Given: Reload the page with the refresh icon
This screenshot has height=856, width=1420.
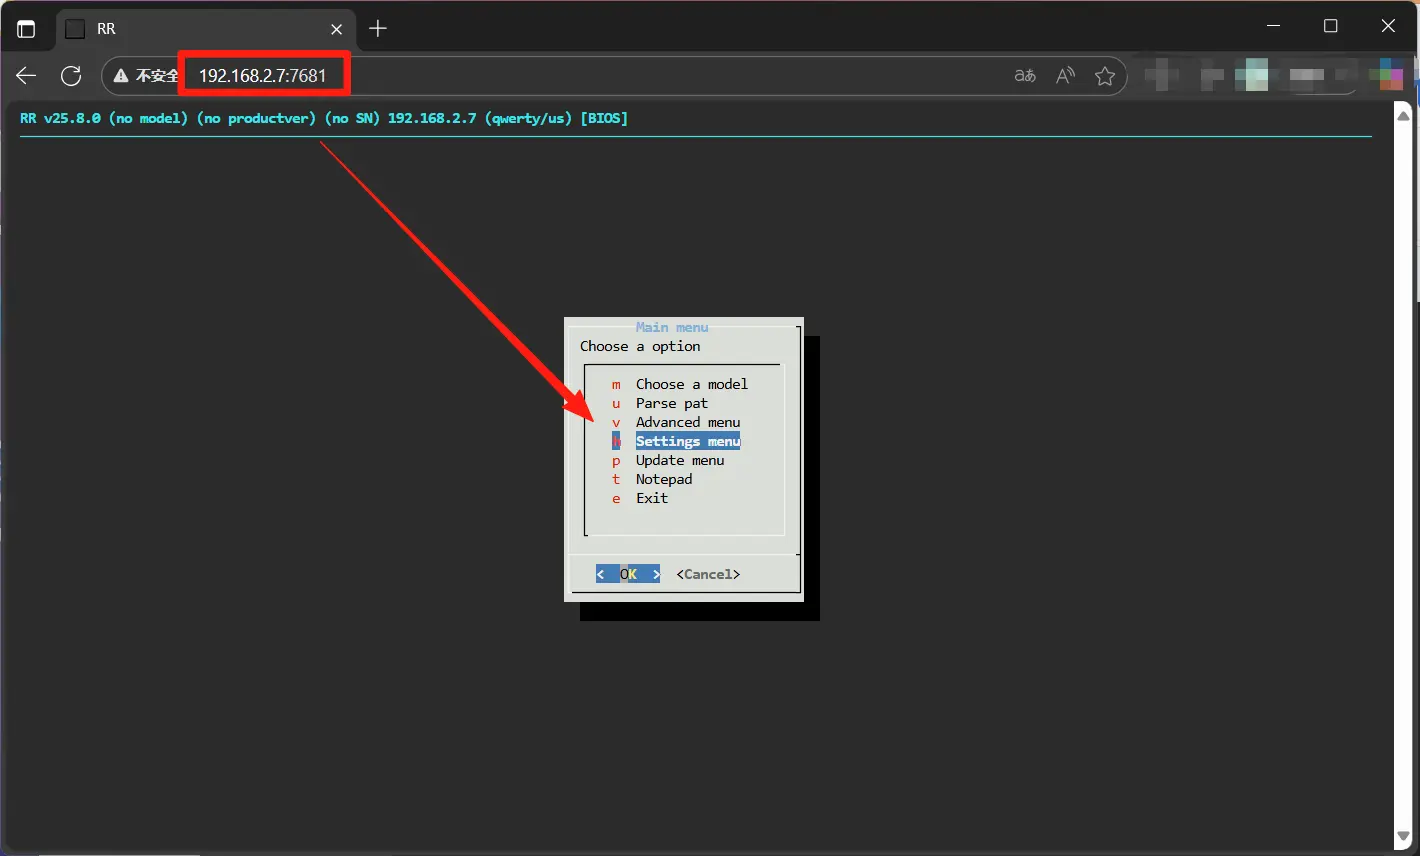Looking at the screenshot, I should tap(71, 76).
